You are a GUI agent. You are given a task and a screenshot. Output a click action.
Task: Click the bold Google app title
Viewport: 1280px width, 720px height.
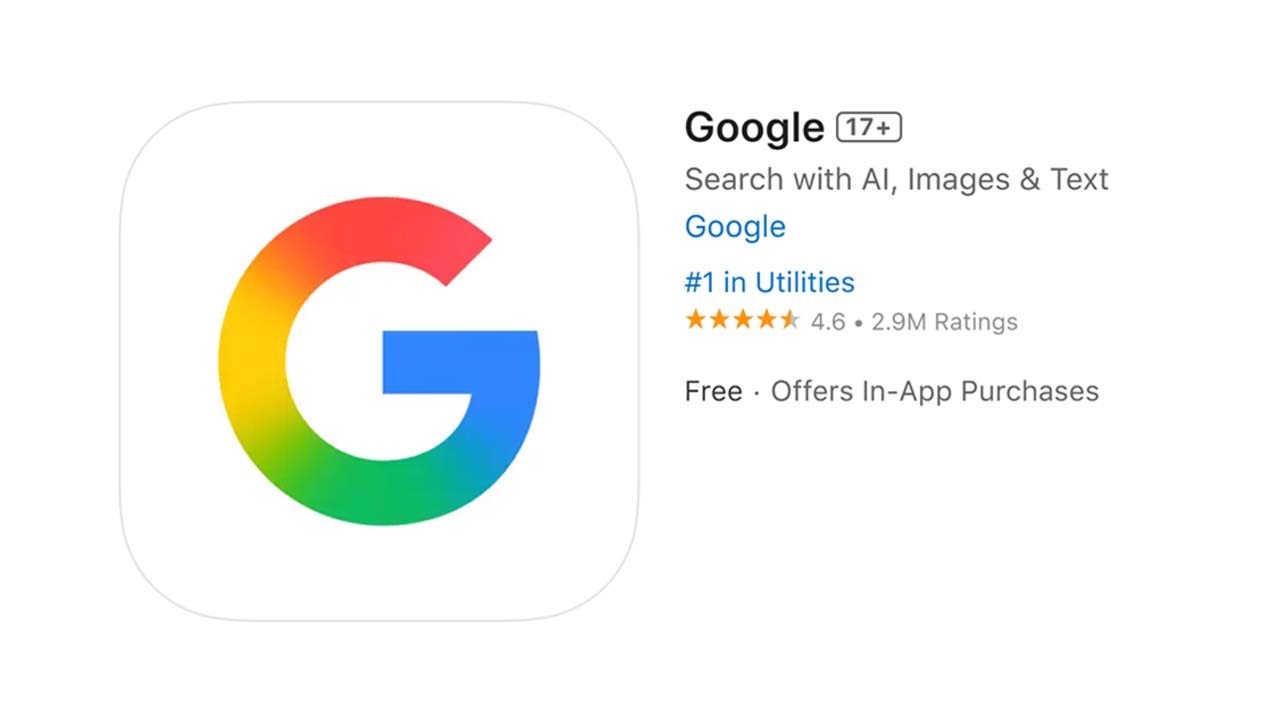pyautogui.click(x=755, y=128)
